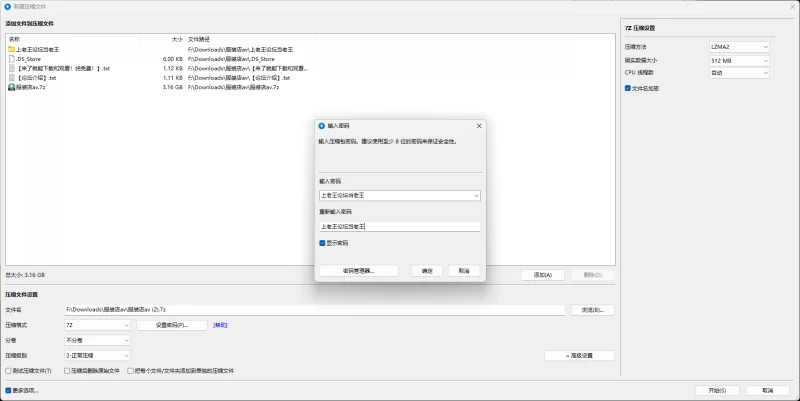
Task: Click the 密码管理器 button
Action: click(359, 271)
